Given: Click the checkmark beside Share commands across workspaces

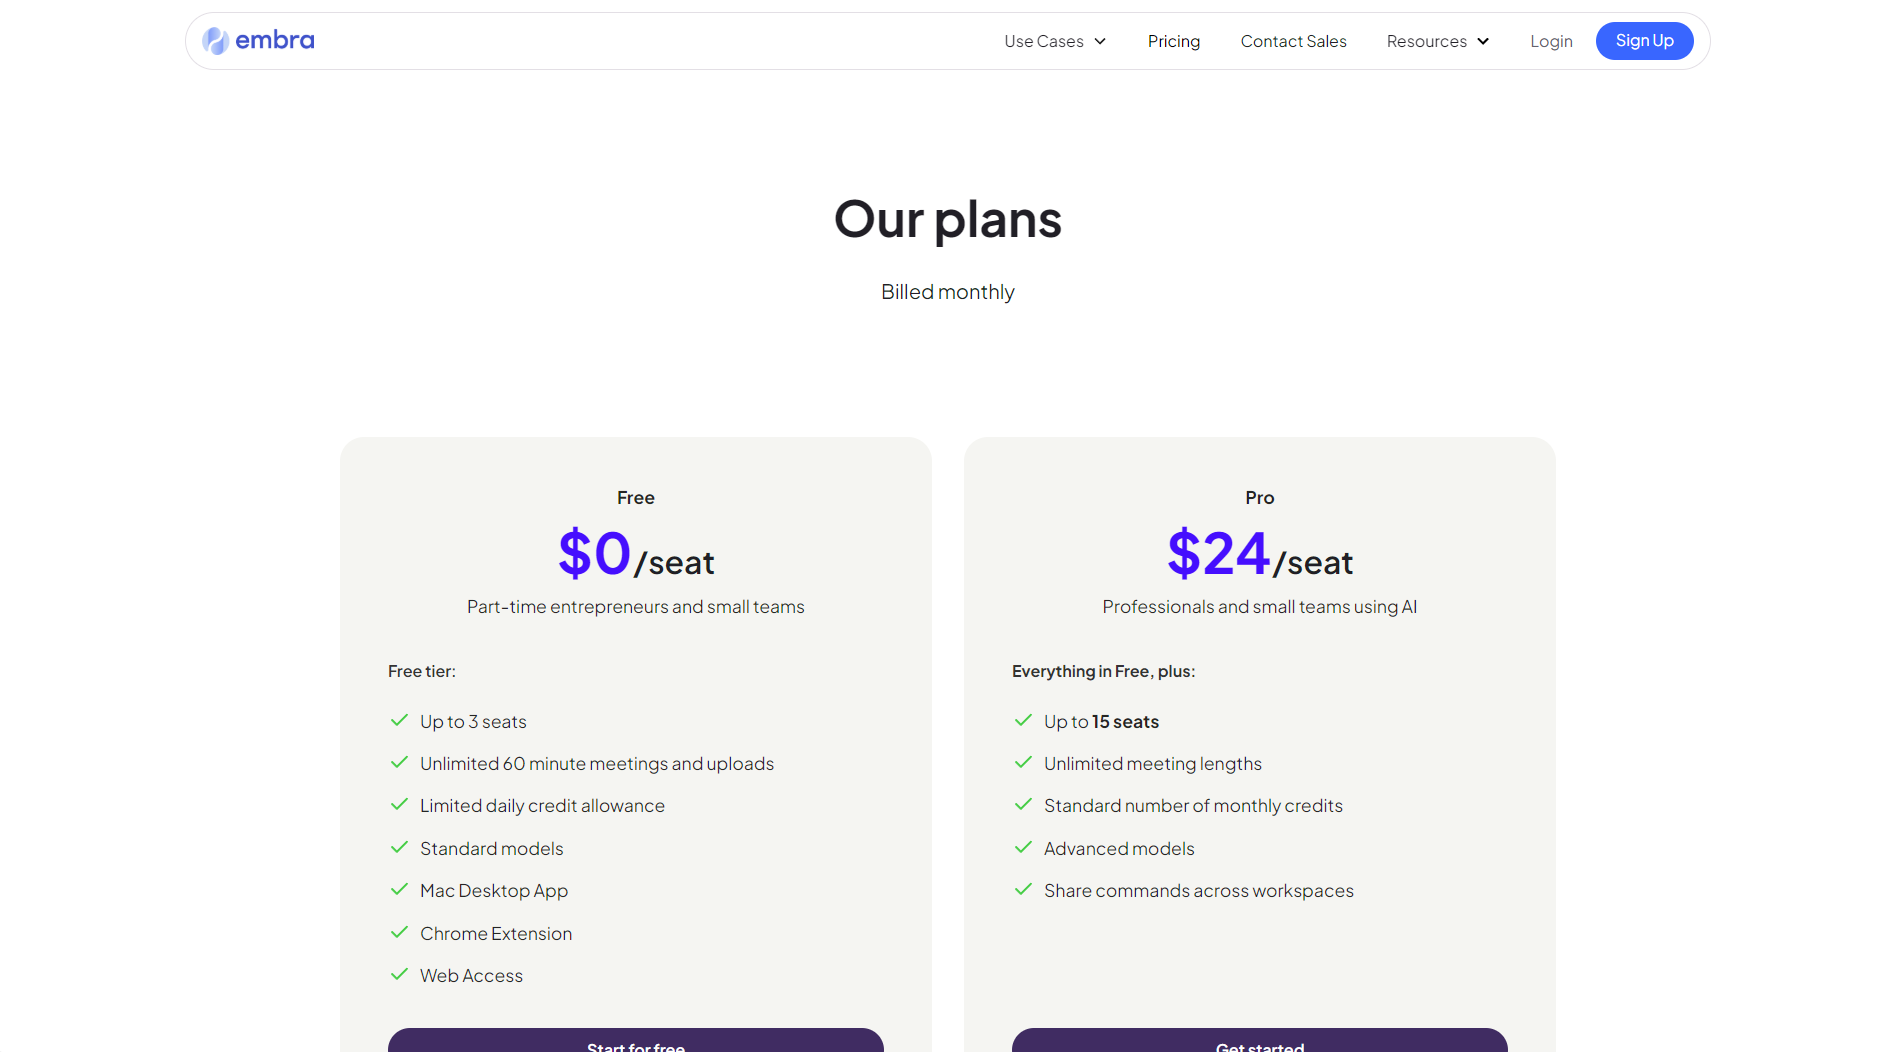Looking at the screenshot, I should pyautogui.click(x=1023, y=890).
